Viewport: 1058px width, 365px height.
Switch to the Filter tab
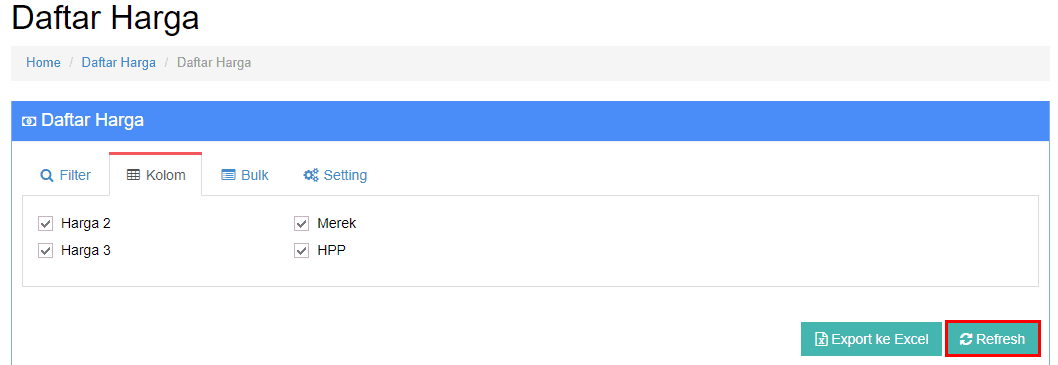[x=65, y=175]
